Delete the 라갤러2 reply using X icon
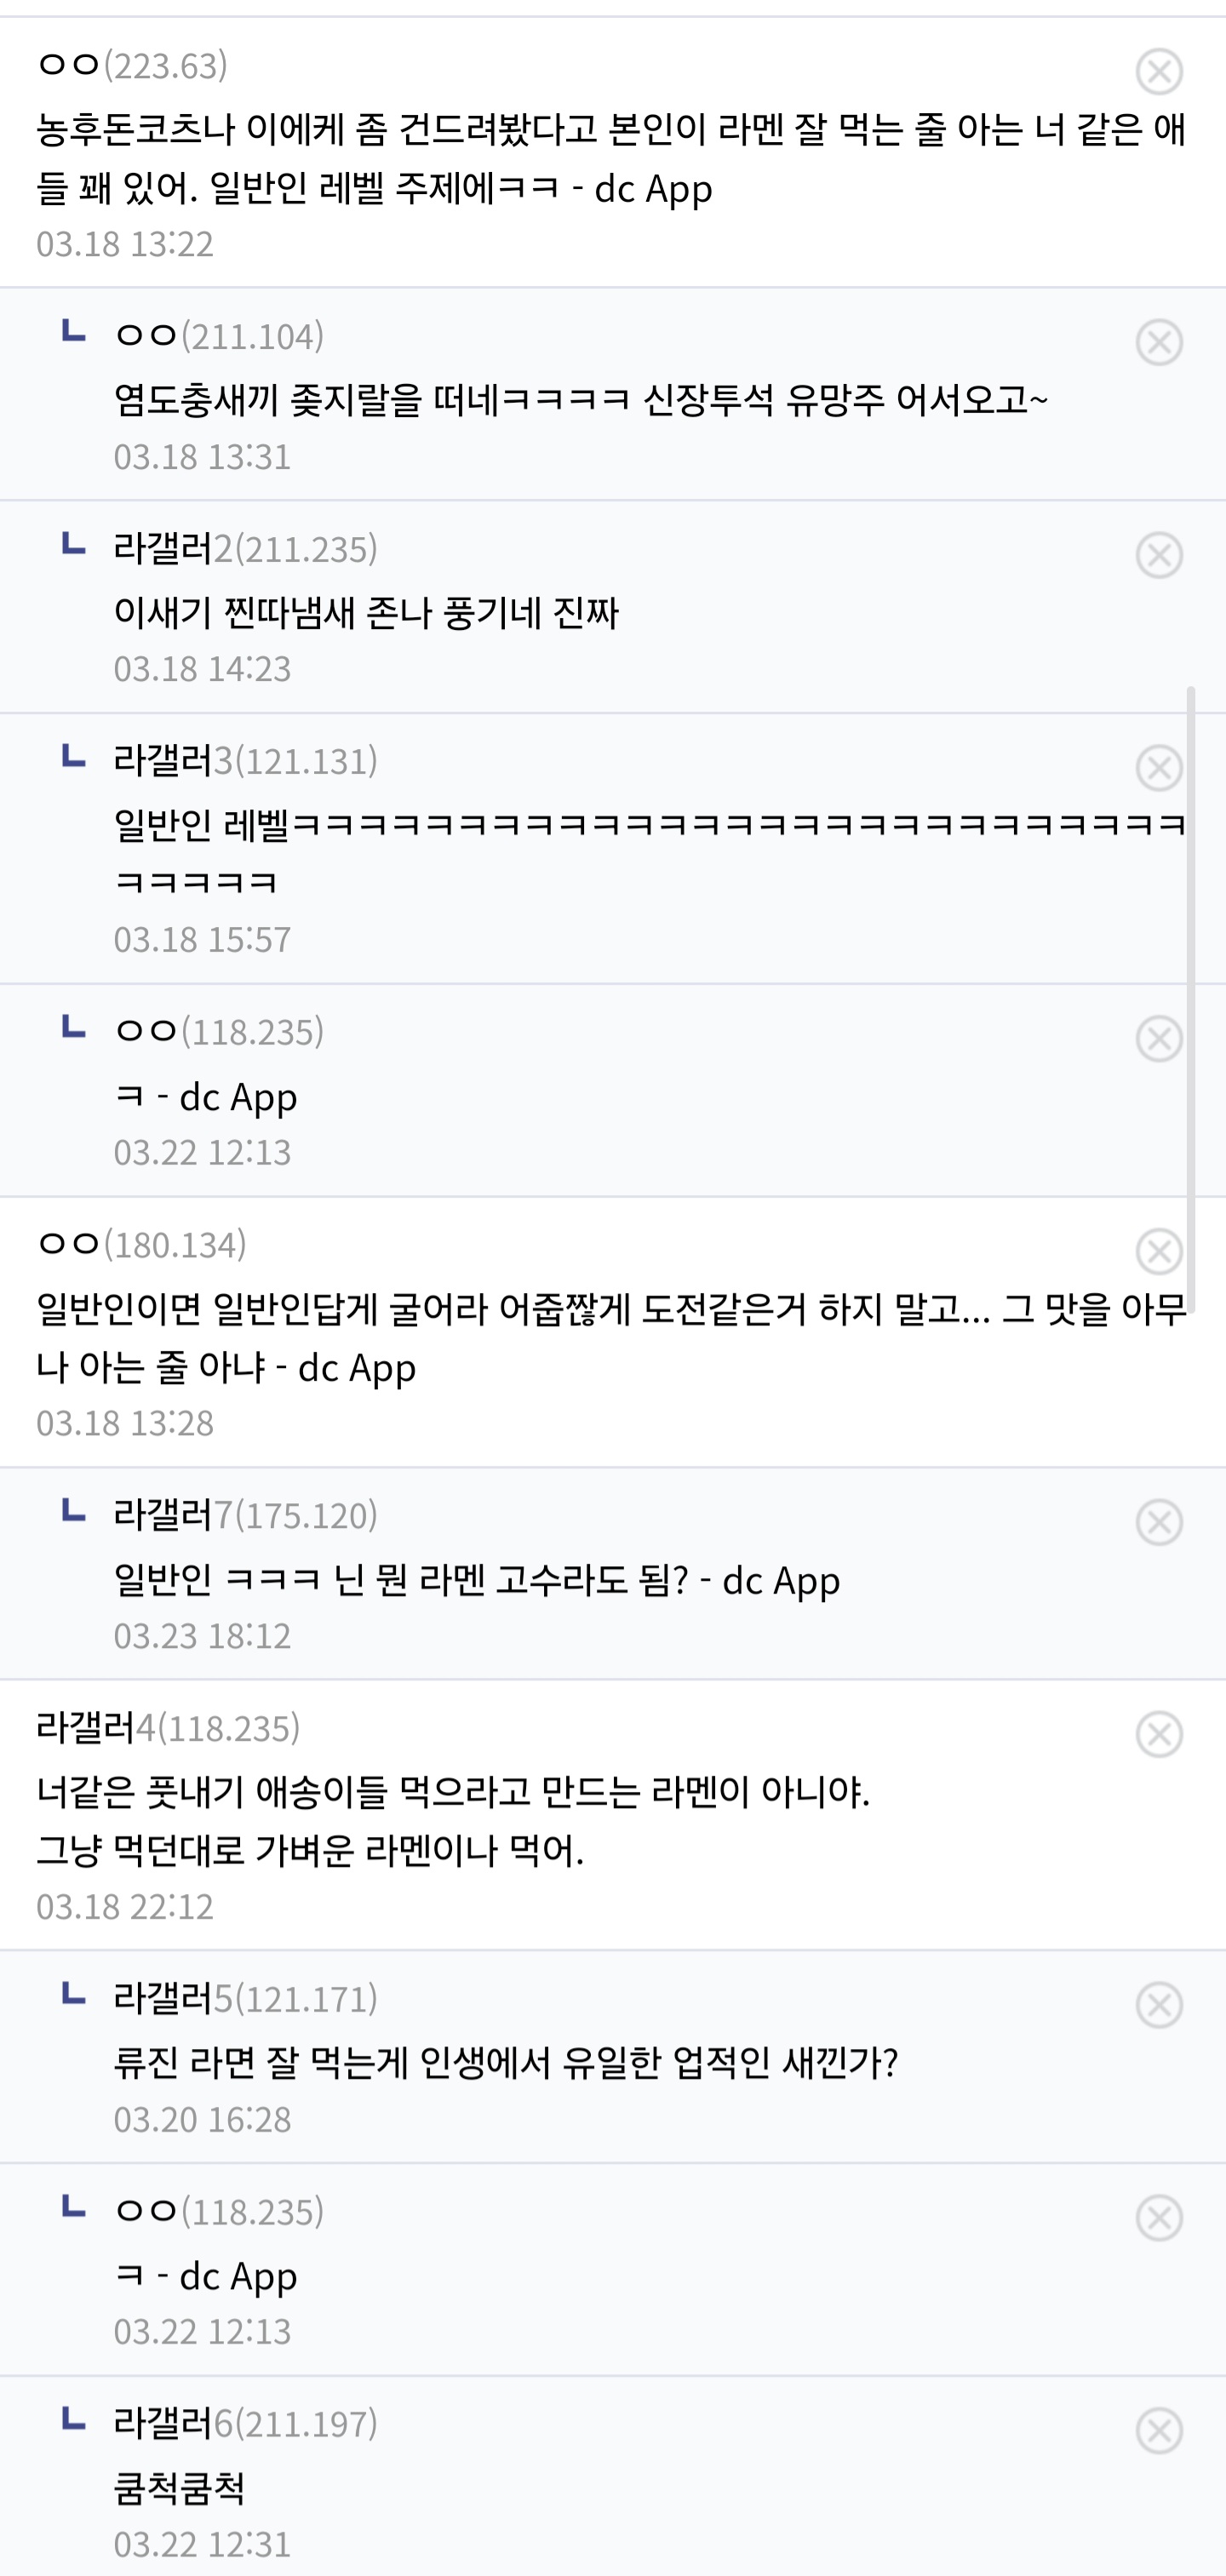Viewport: 1226px width, 2576px height. click(1159, 556)
